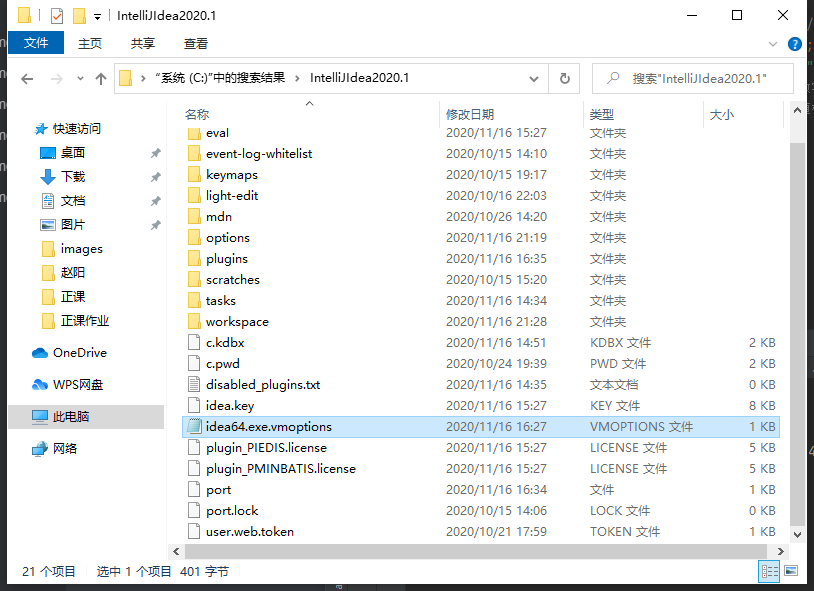Select the plugin_PIEDIS.license file icon
This screenshot has height=591, width=814.
[x=194, y=448]
